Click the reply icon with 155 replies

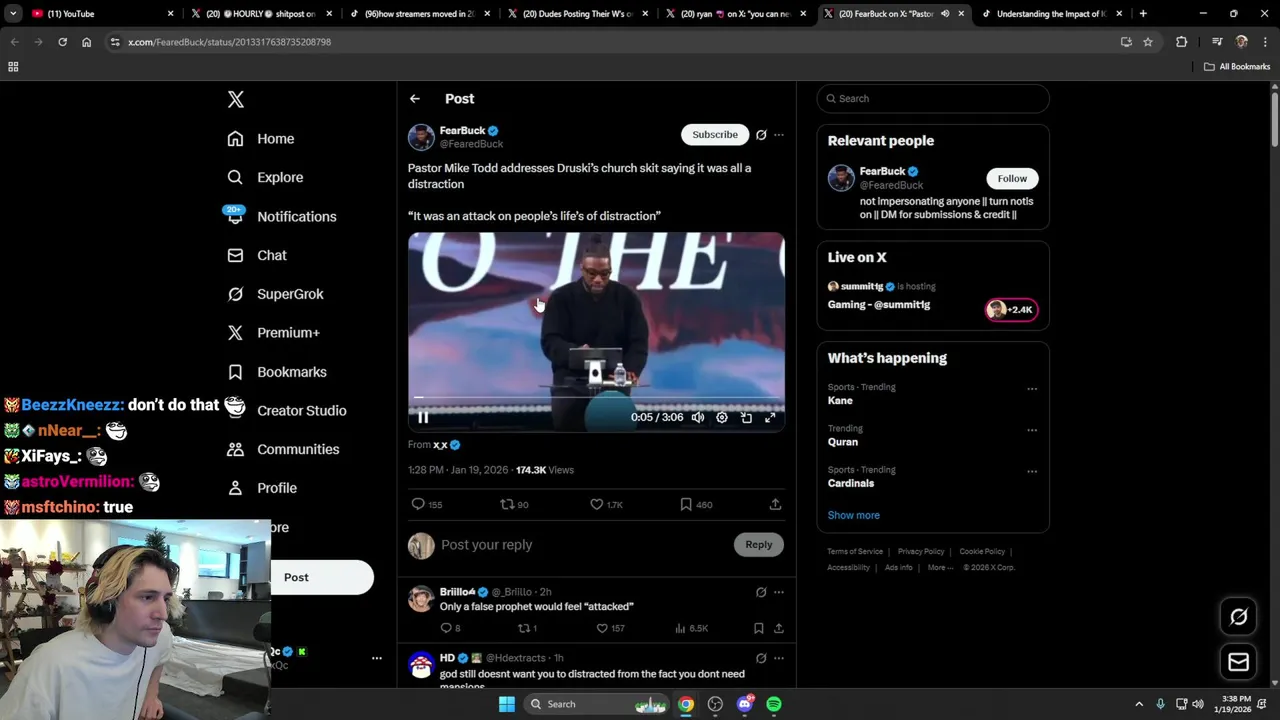pyautogui.click(x=427, y=505)
